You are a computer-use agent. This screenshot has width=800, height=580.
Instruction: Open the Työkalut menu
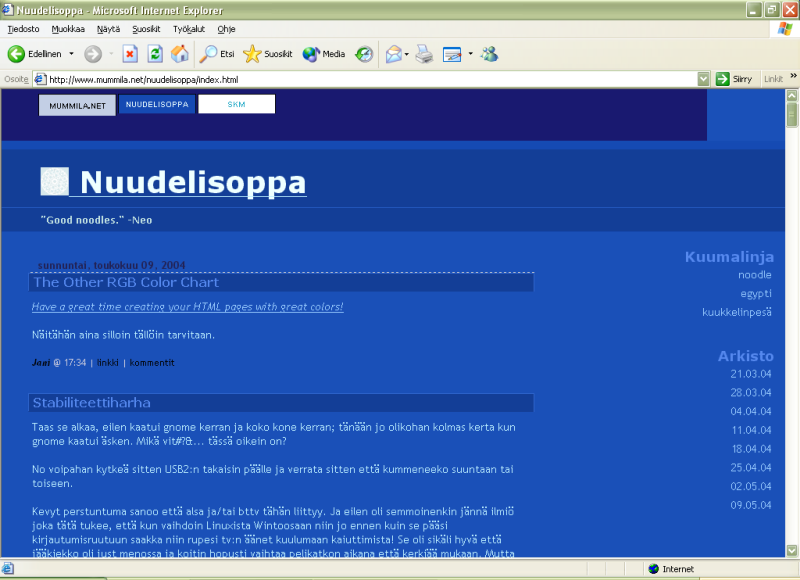[x=189, y=29]
